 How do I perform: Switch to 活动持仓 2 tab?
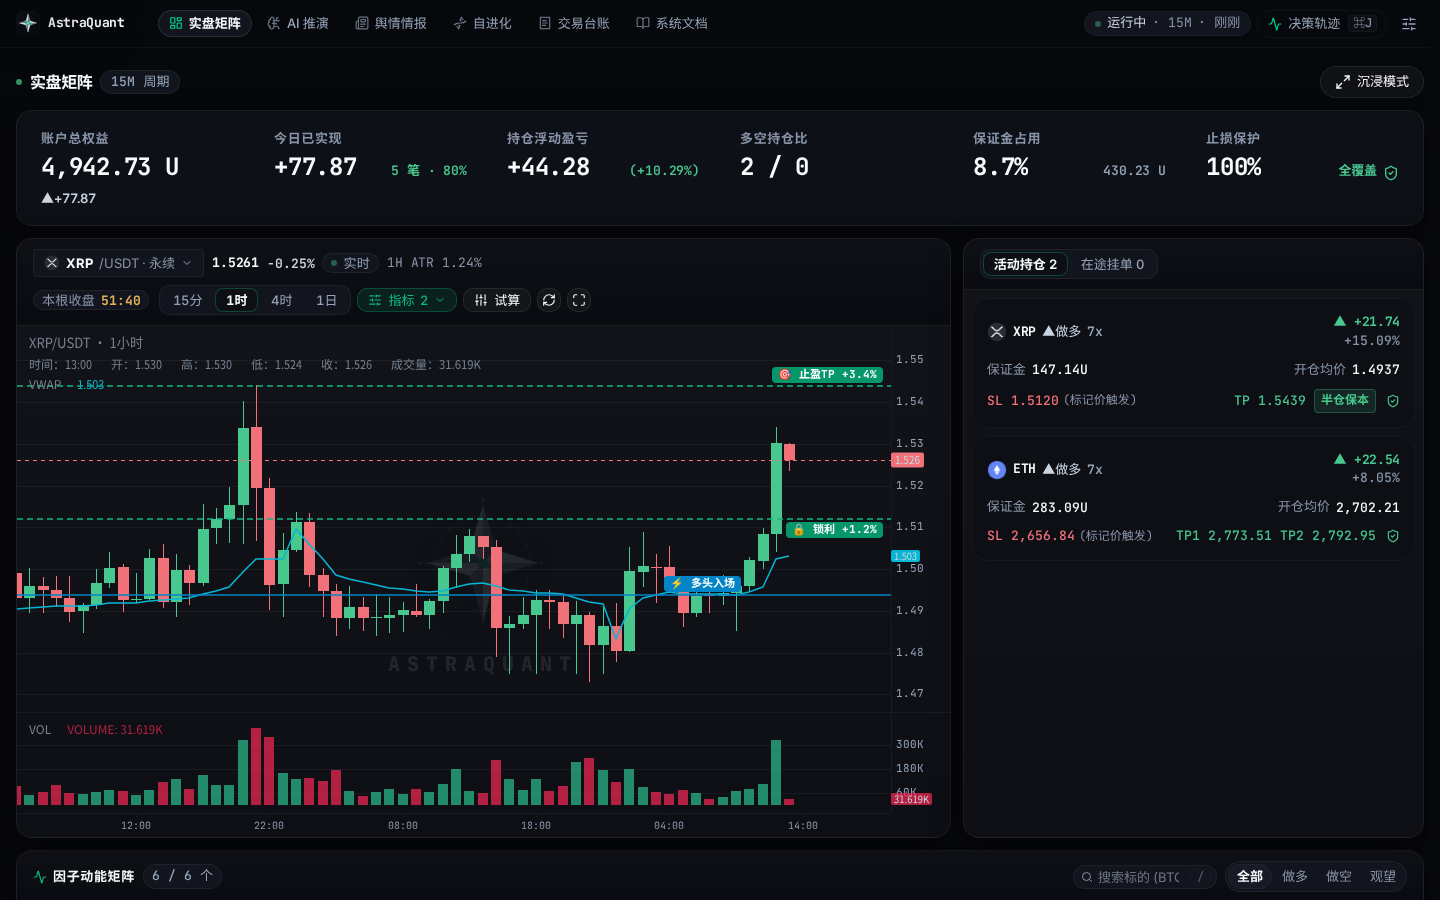(1025, 264)
